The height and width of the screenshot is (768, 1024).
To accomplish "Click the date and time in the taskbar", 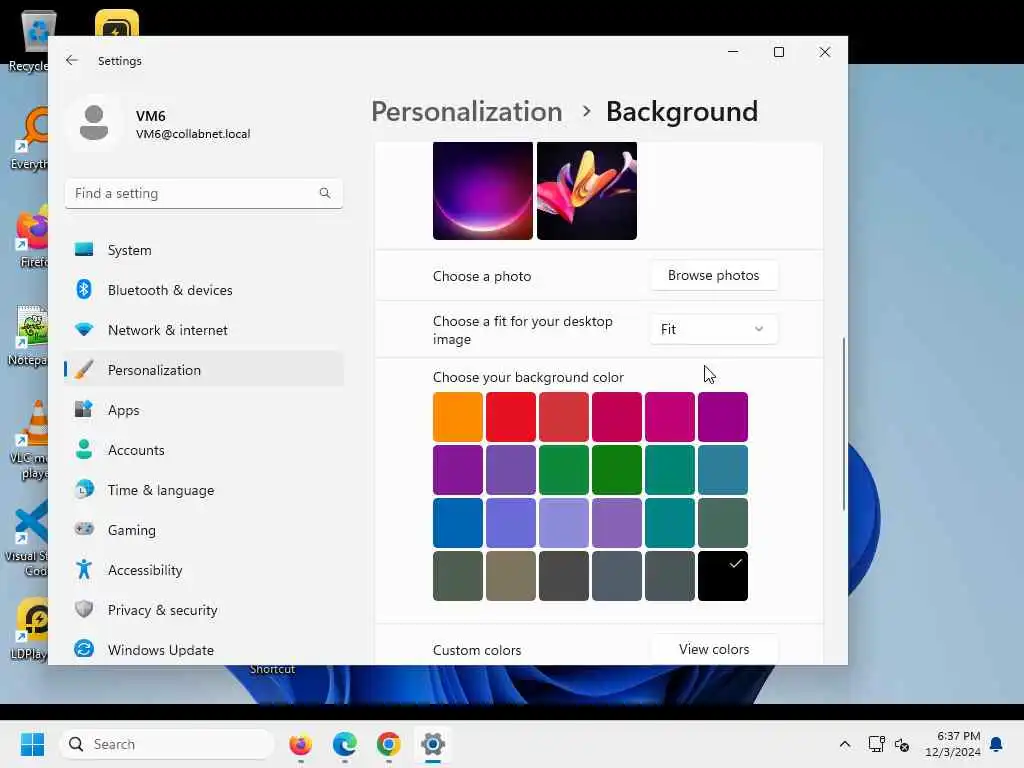I will tap(952, 744).
